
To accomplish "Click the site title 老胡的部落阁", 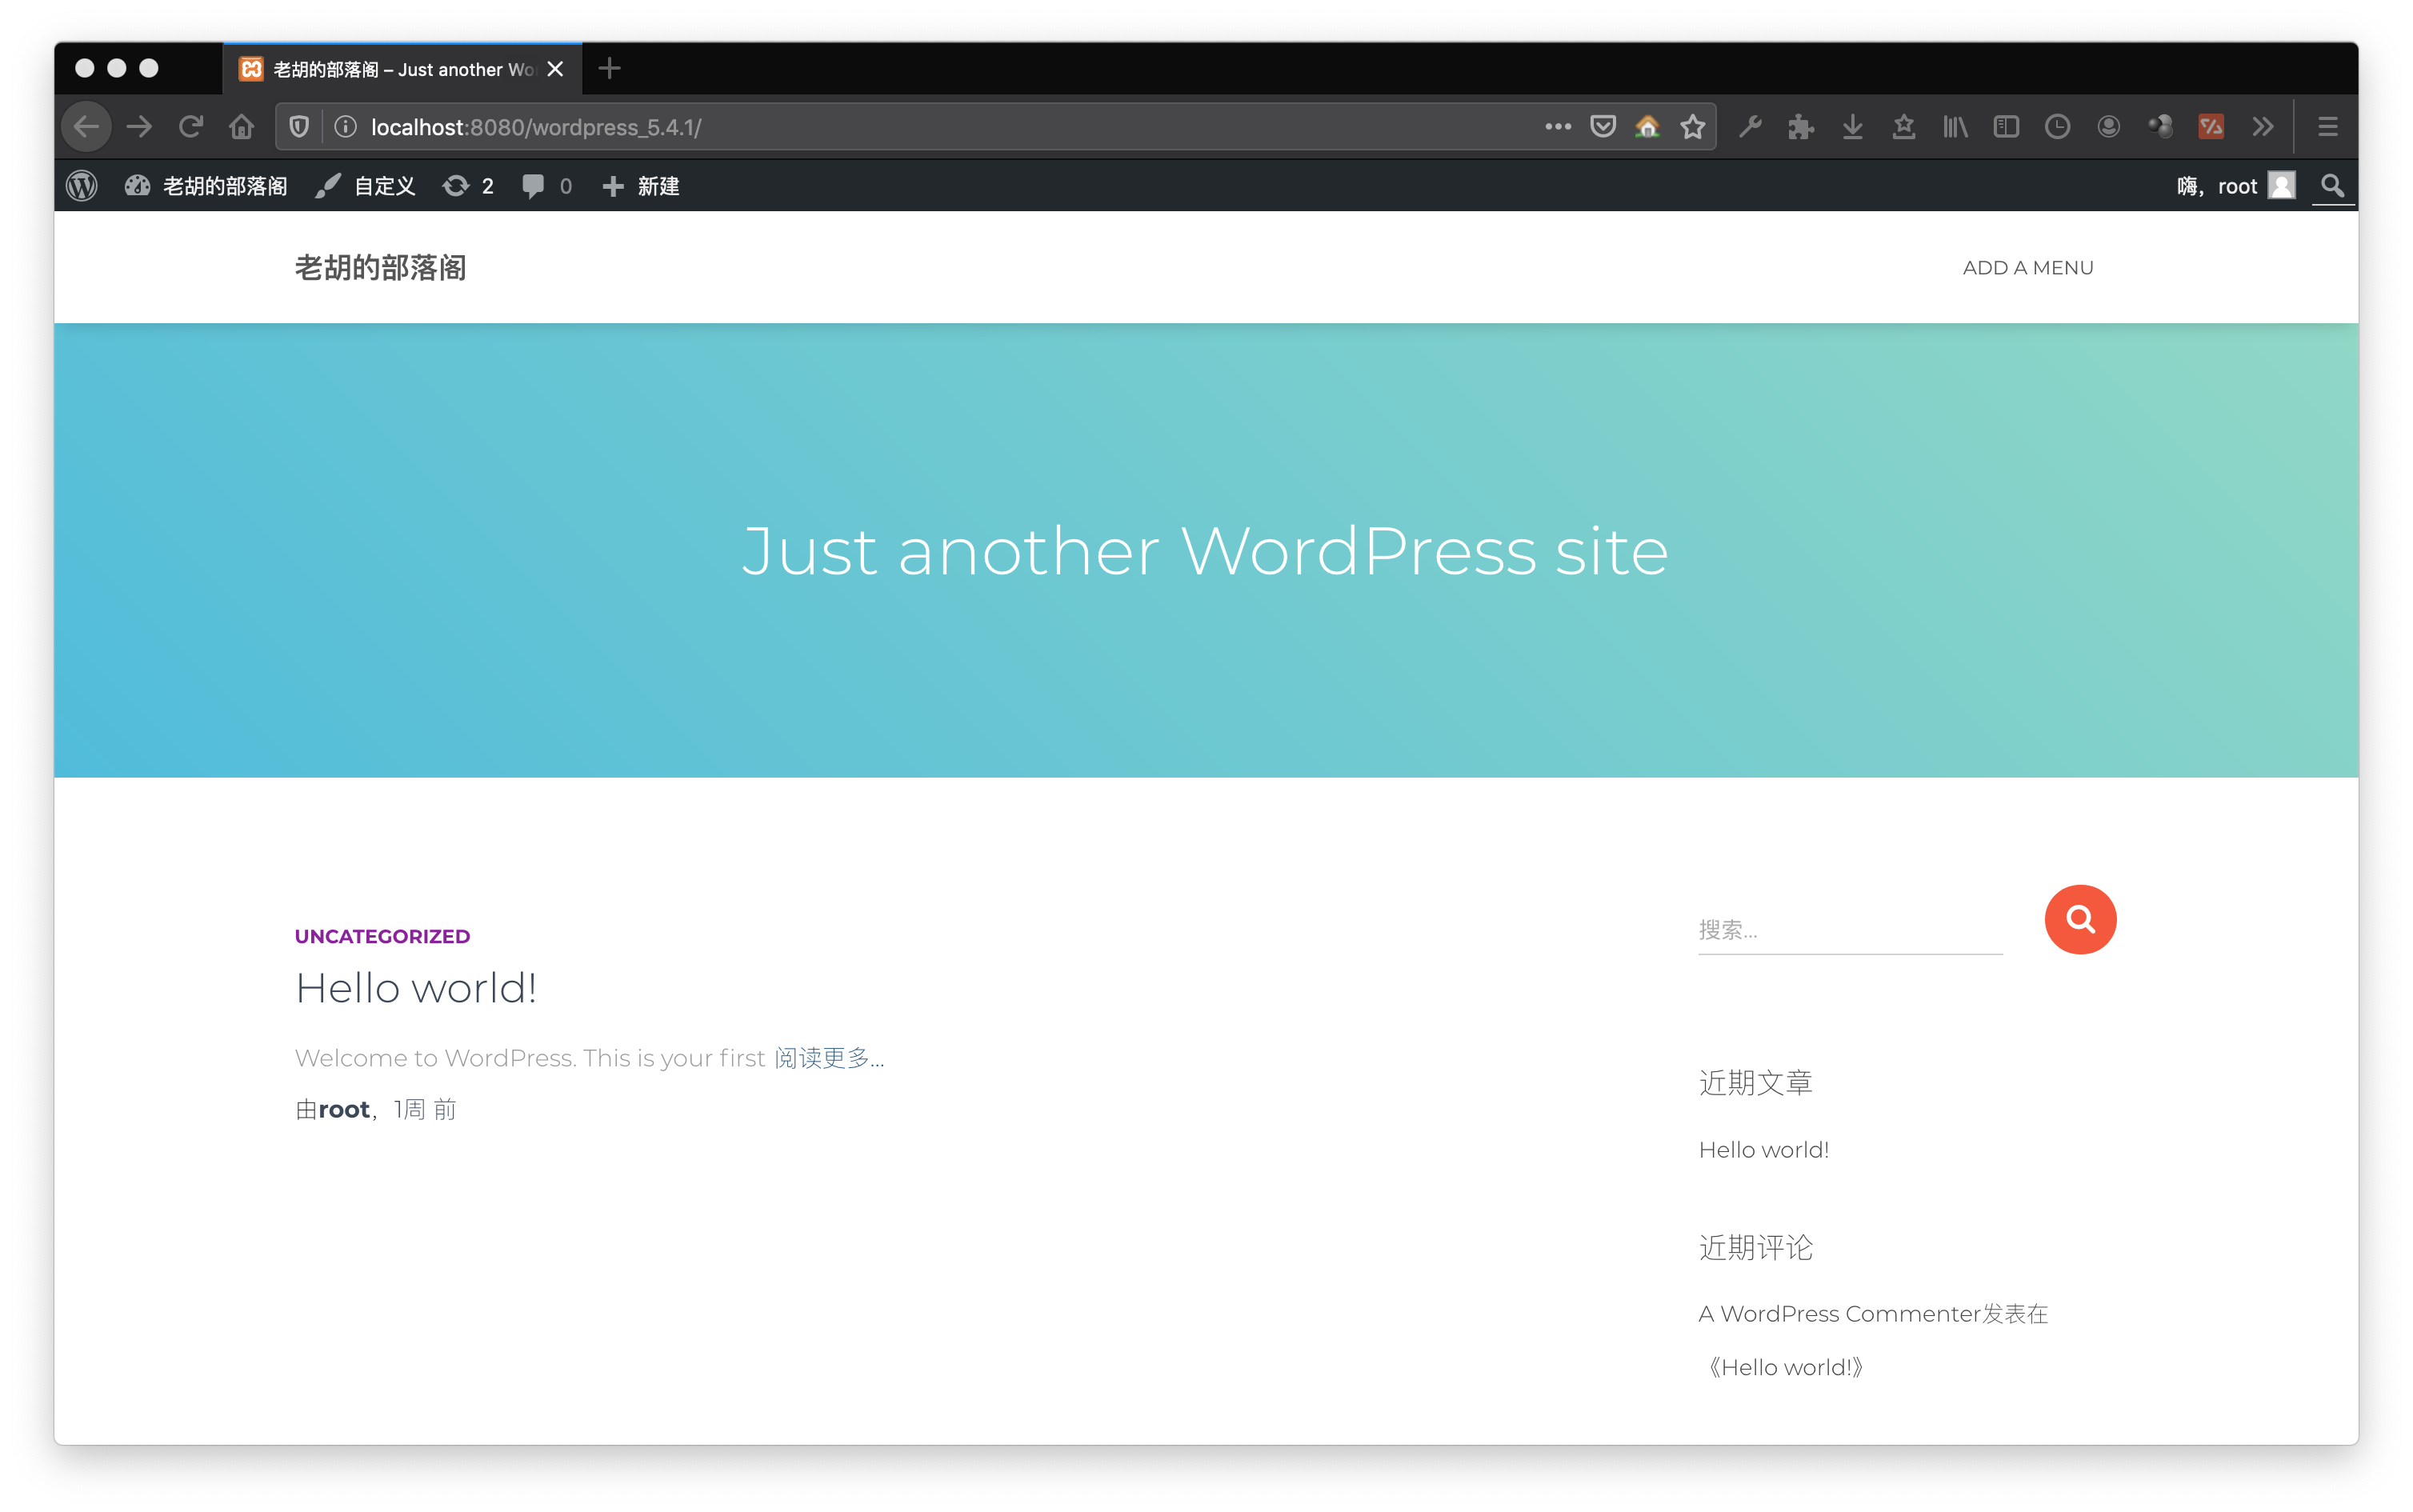I will point(380,268).
